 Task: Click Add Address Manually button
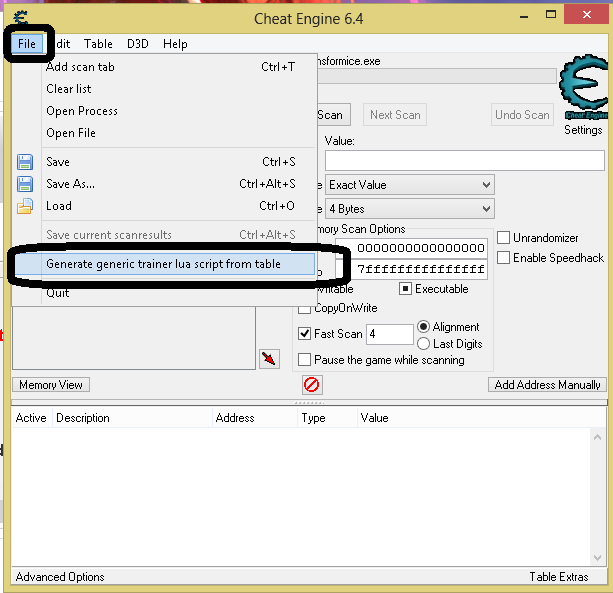547,385
